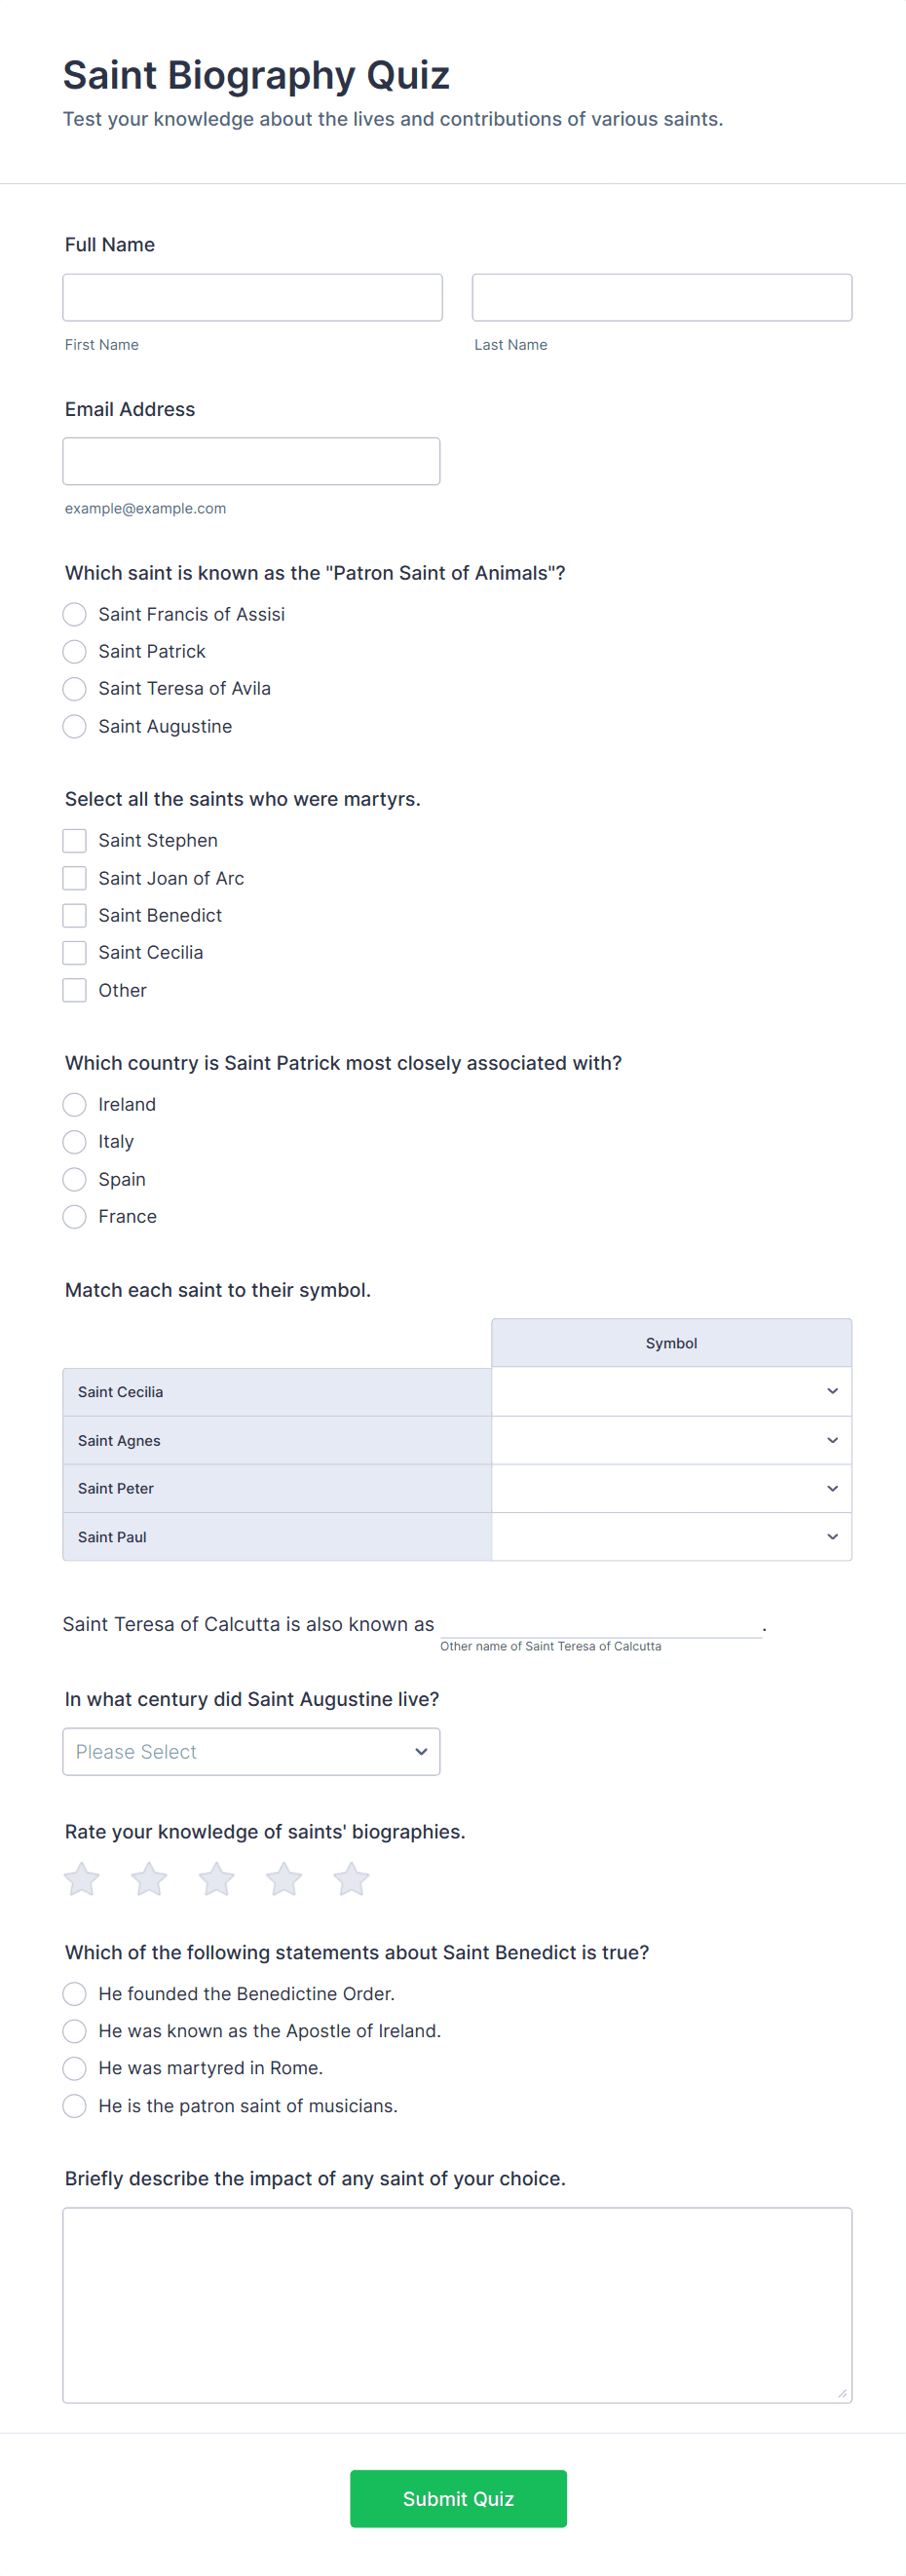Click the Email Address field
The width and height of the screenshot is (906, 2576).
pos(251,461)
